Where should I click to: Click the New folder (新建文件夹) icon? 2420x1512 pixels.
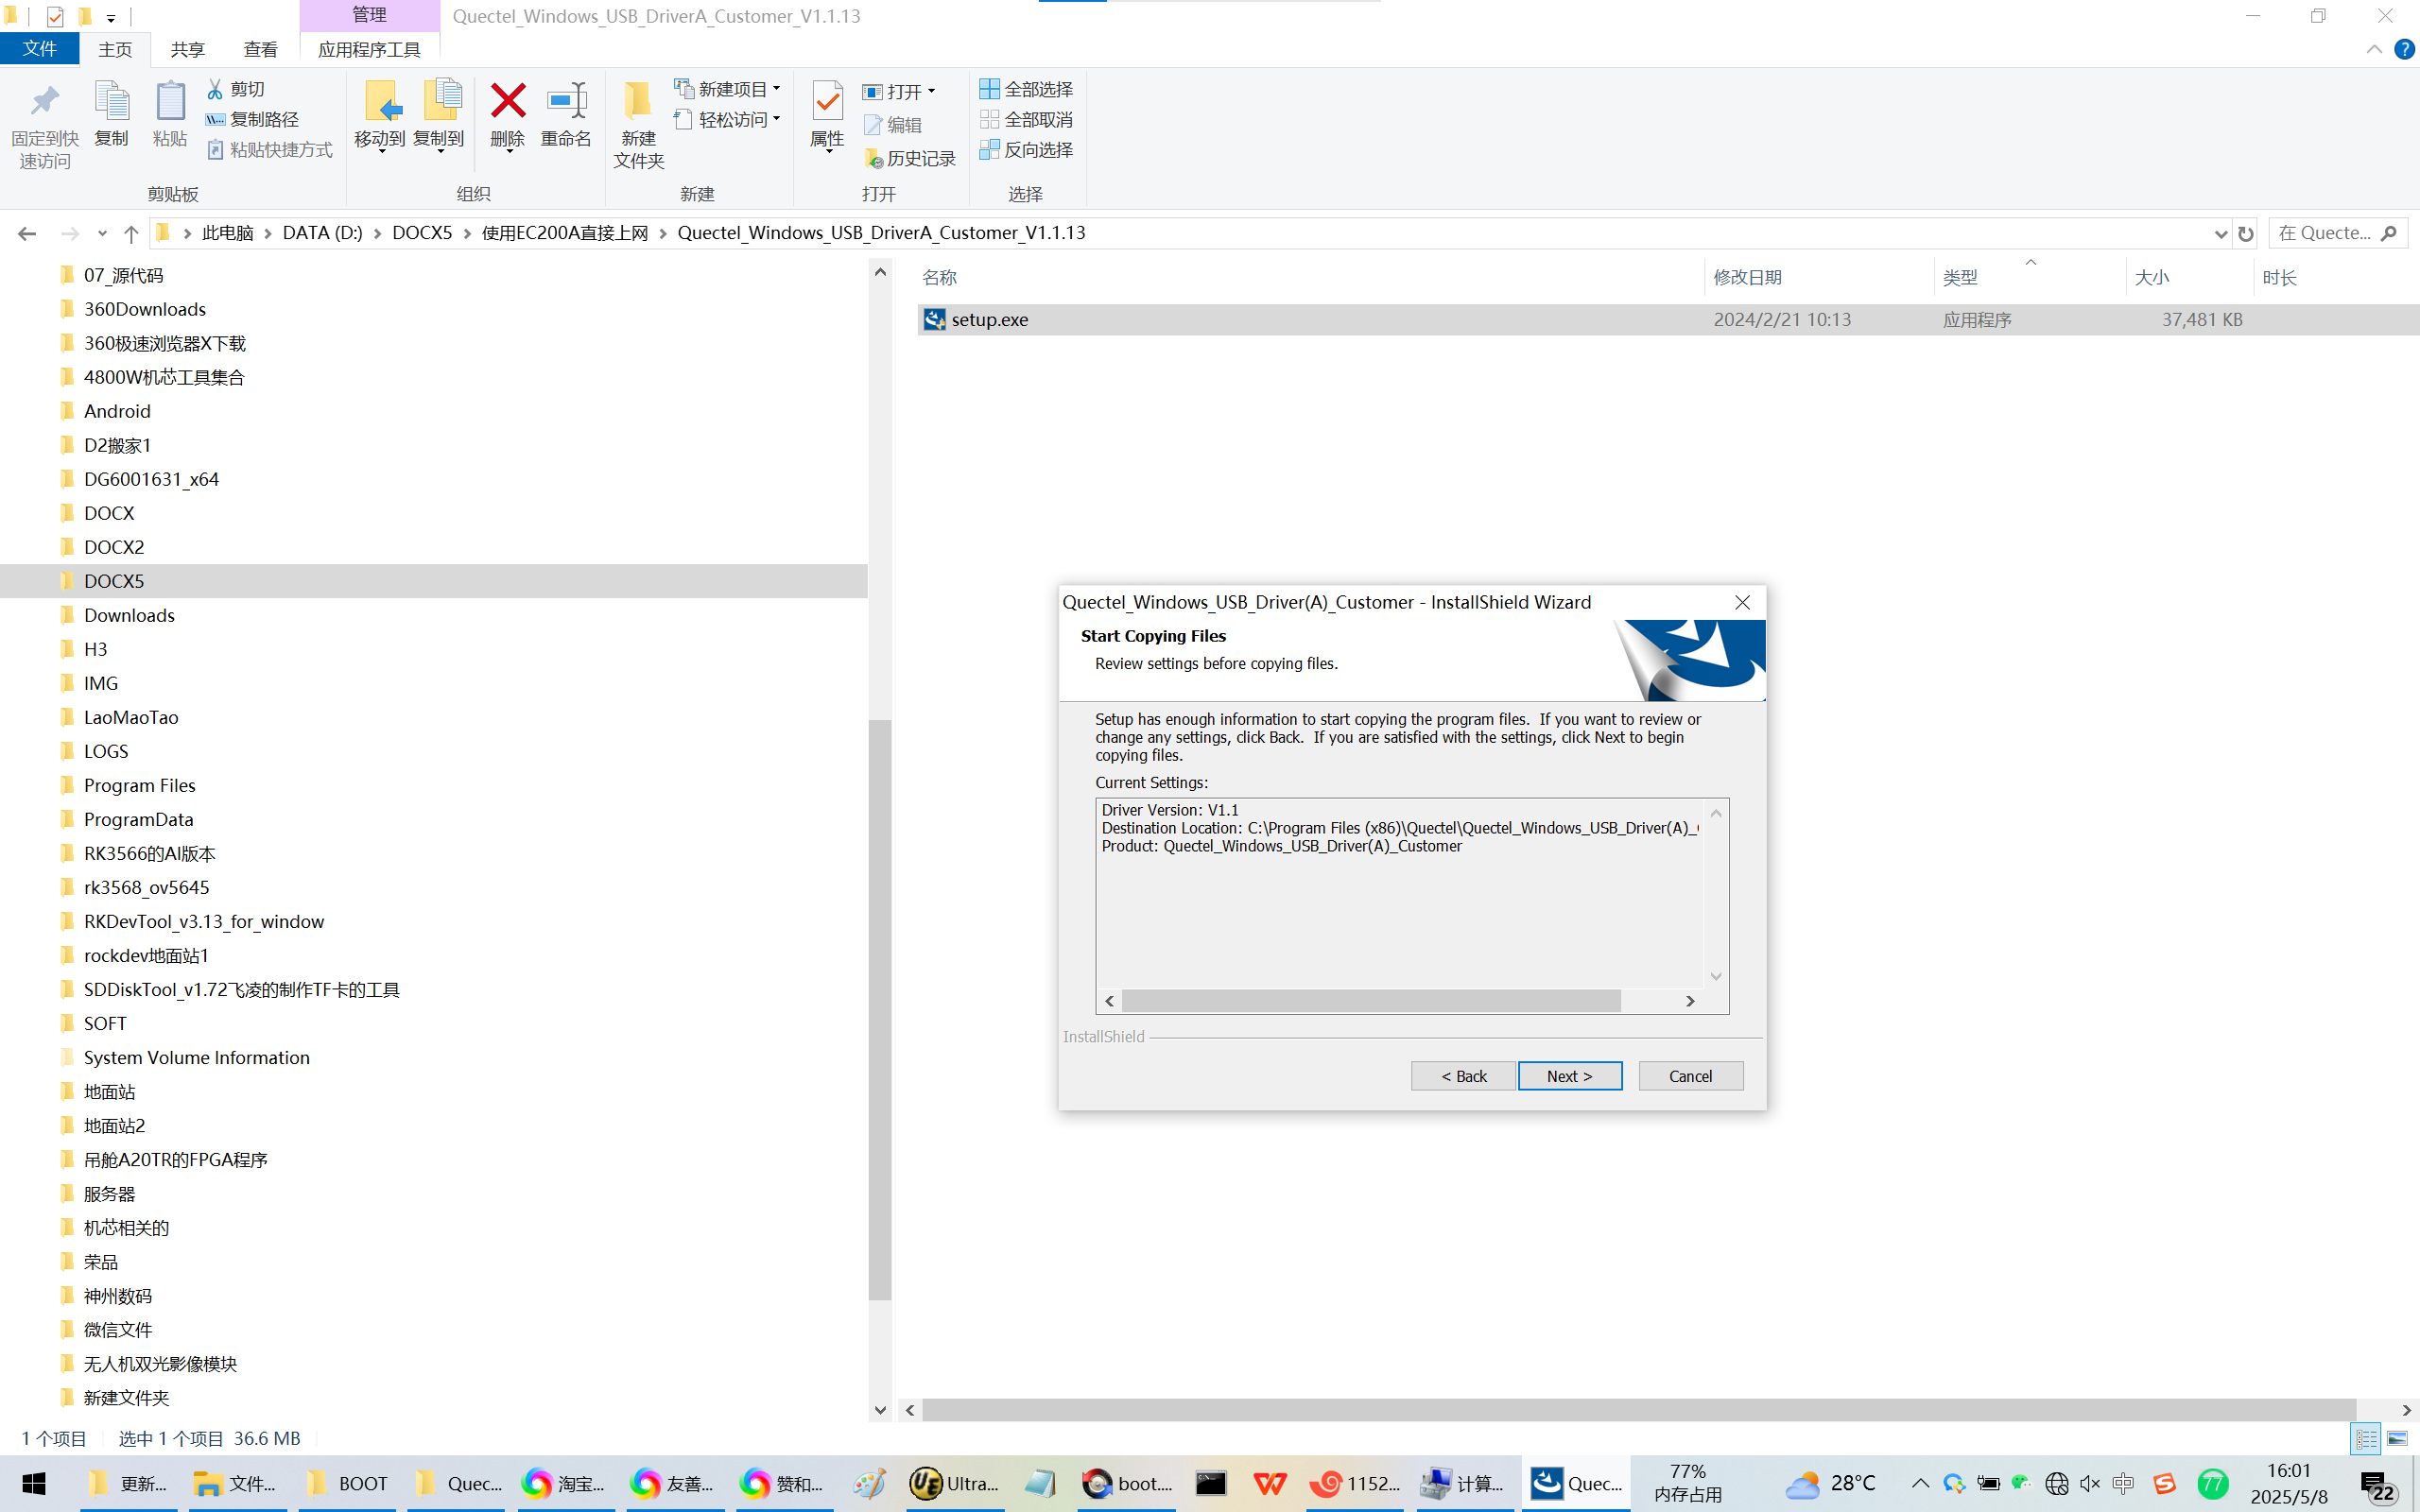tap(638, 102)
